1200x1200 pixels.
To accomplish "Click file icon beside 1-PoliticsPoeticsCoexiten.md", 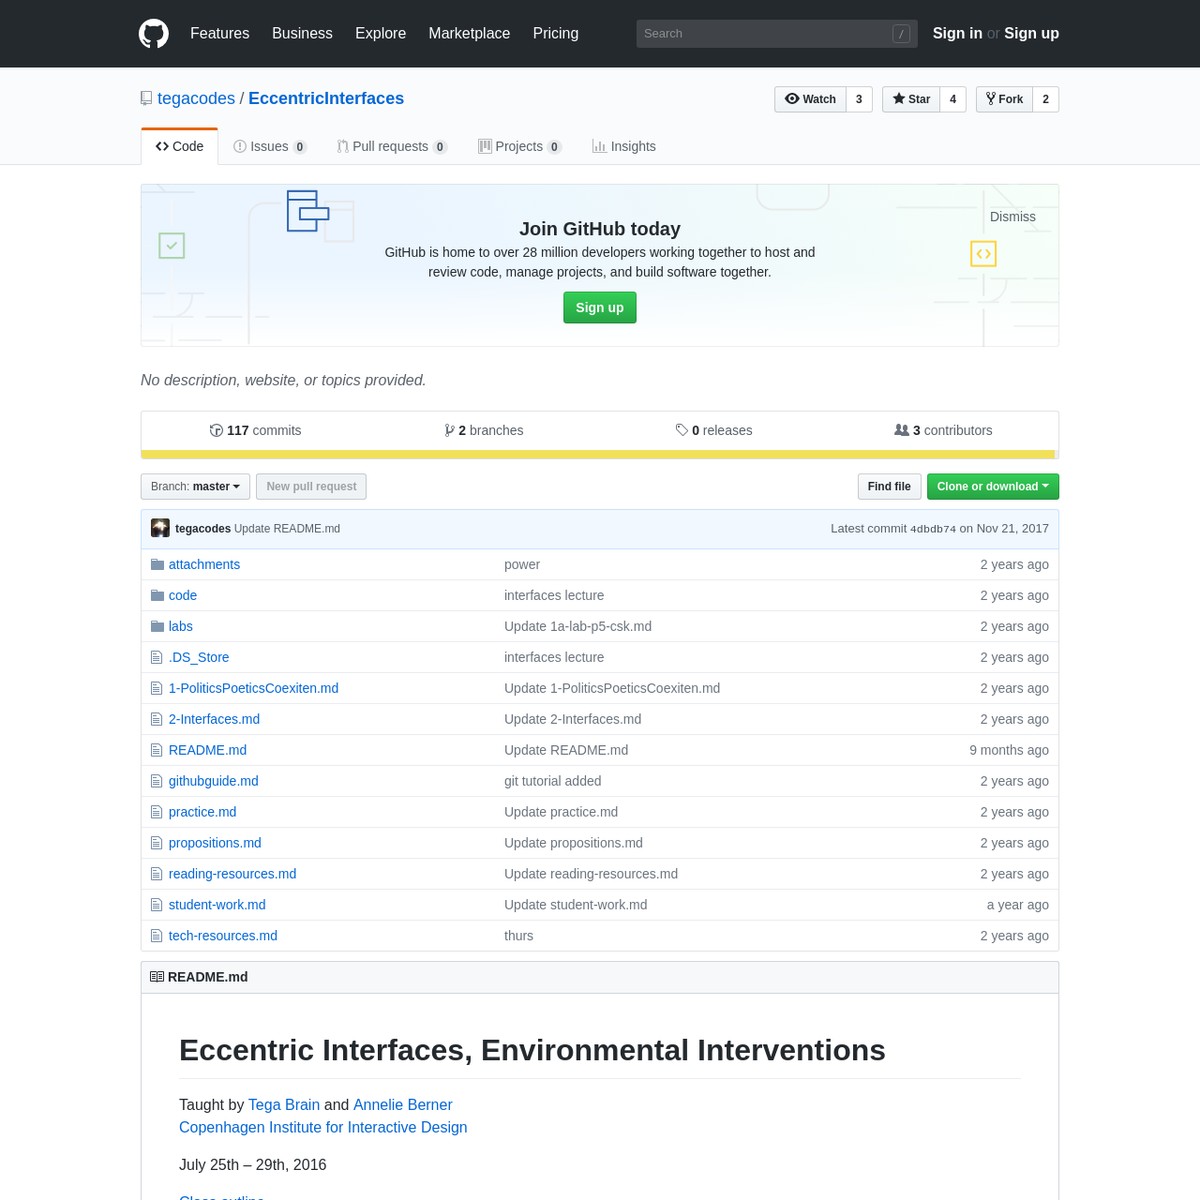I will point(156,688).
